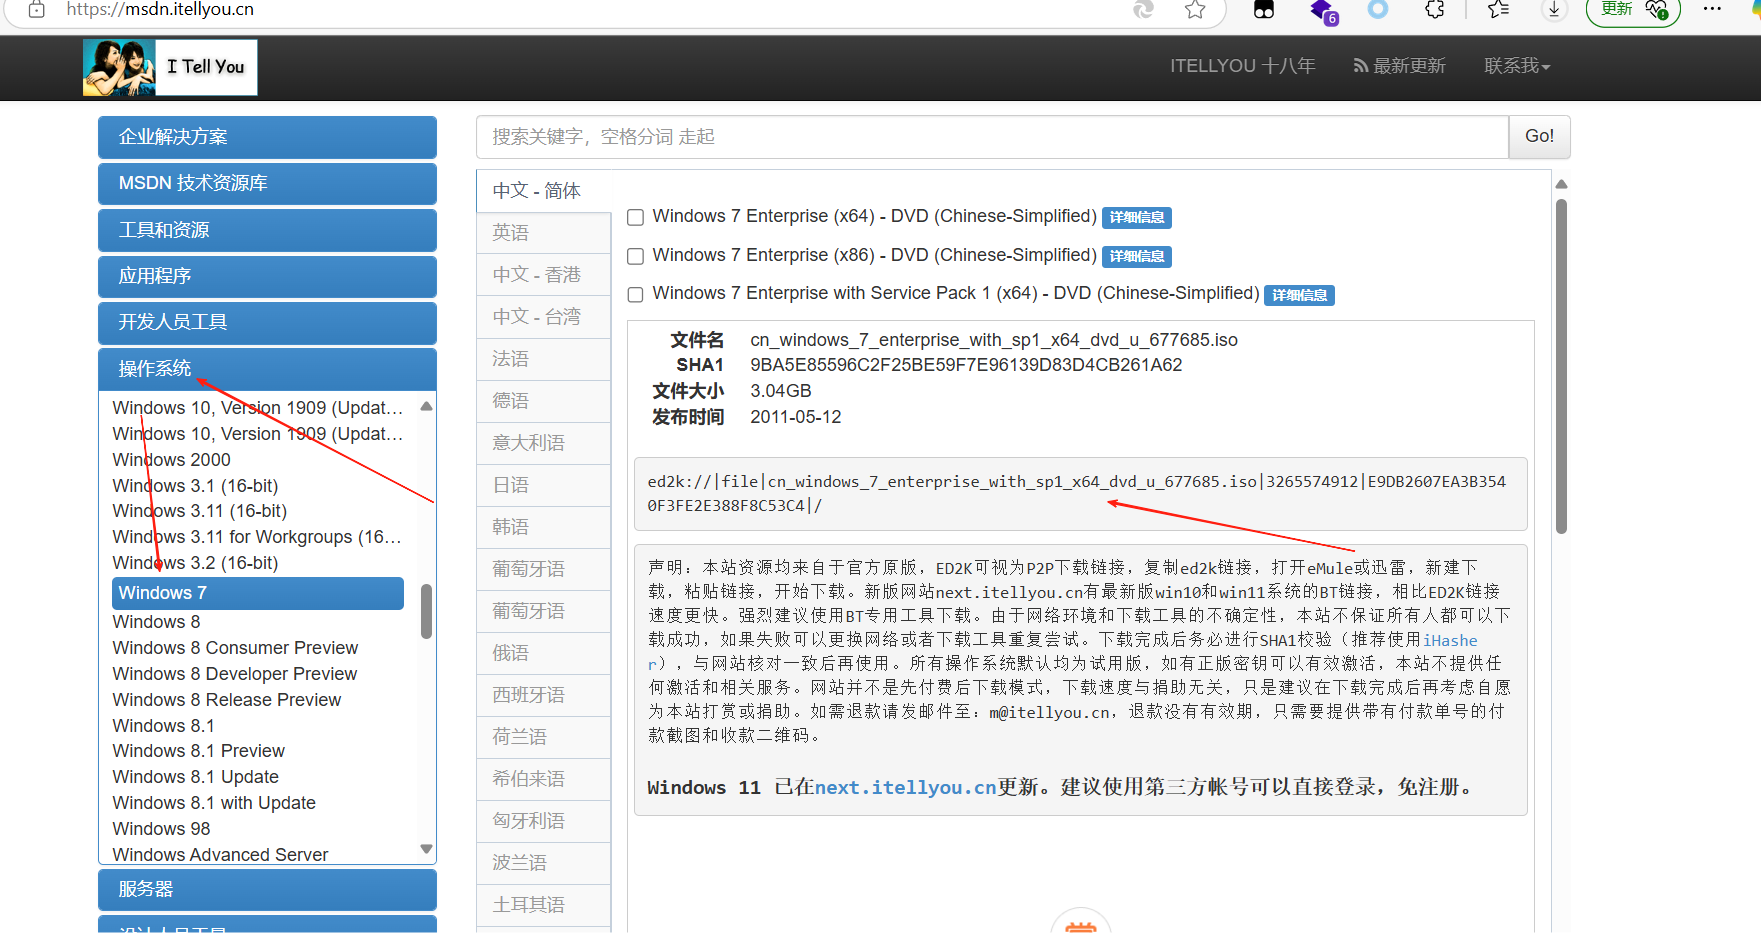Viewport: 1761px width, 933px height.
Task: Click the 更新 browser update button
Action: point(1633,11)
